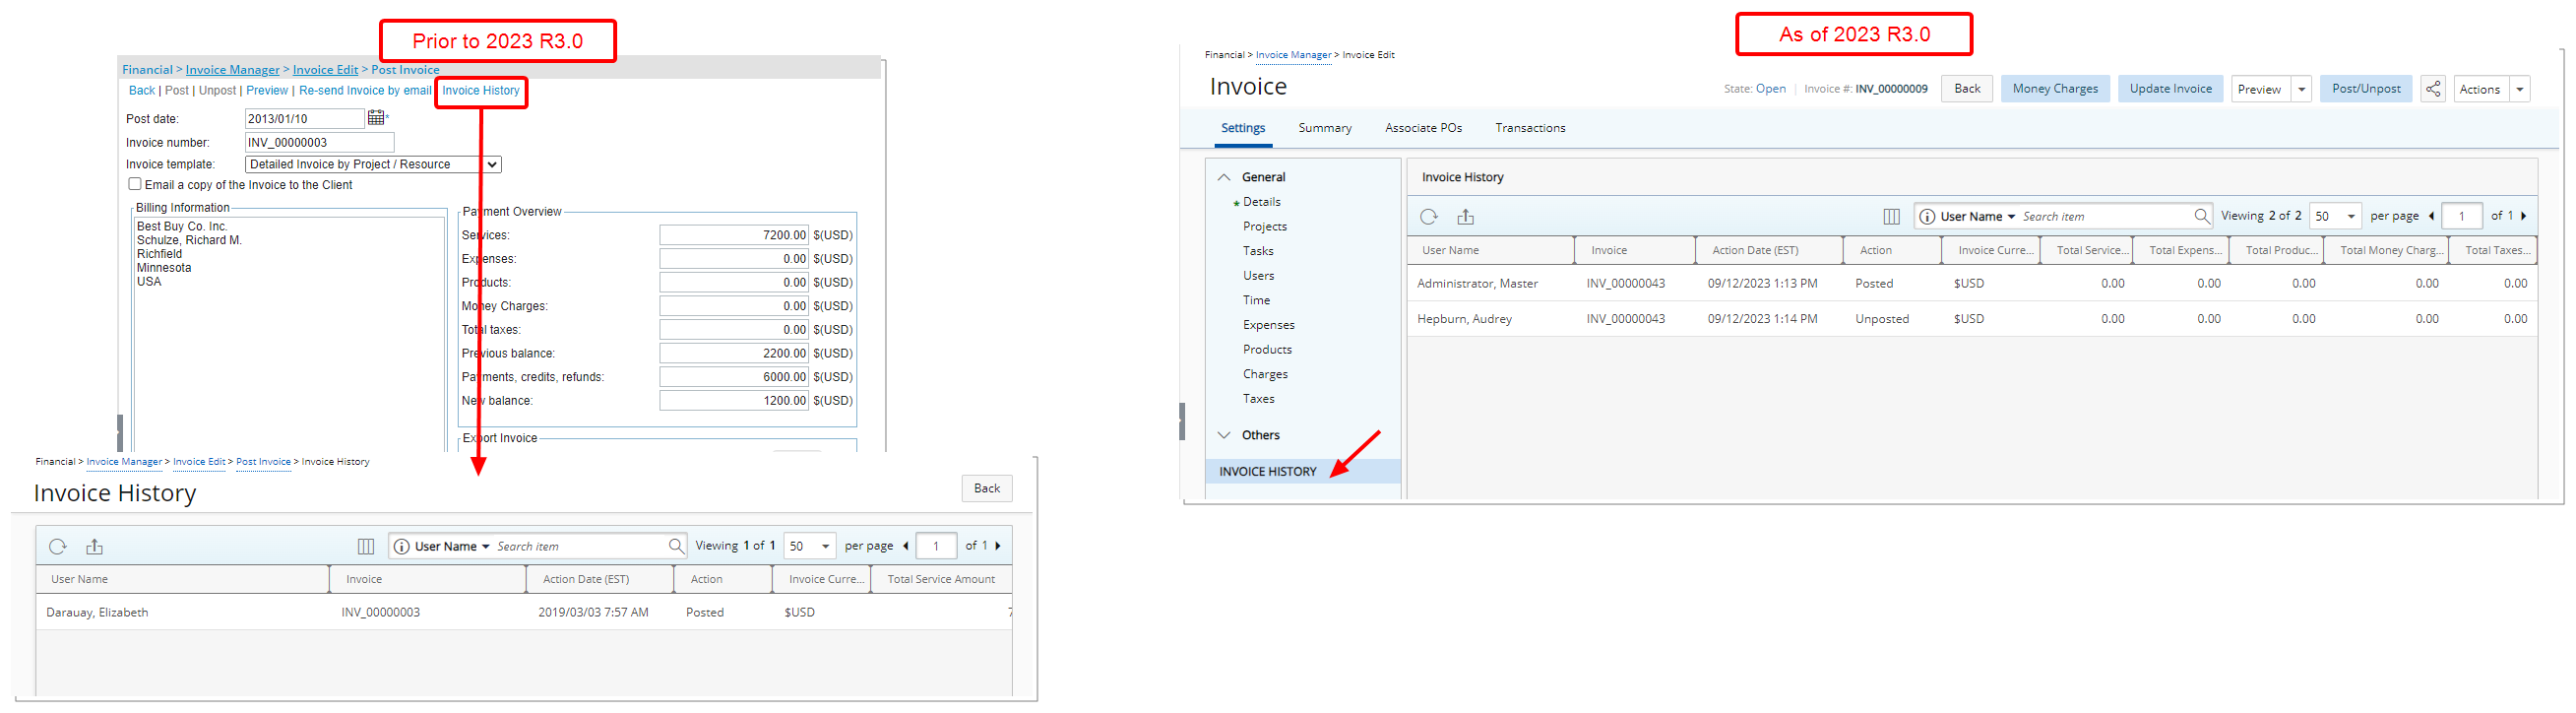2576x713 pixels.
Task: Select Taxes under General
Action: click(x=1258, y=398)
